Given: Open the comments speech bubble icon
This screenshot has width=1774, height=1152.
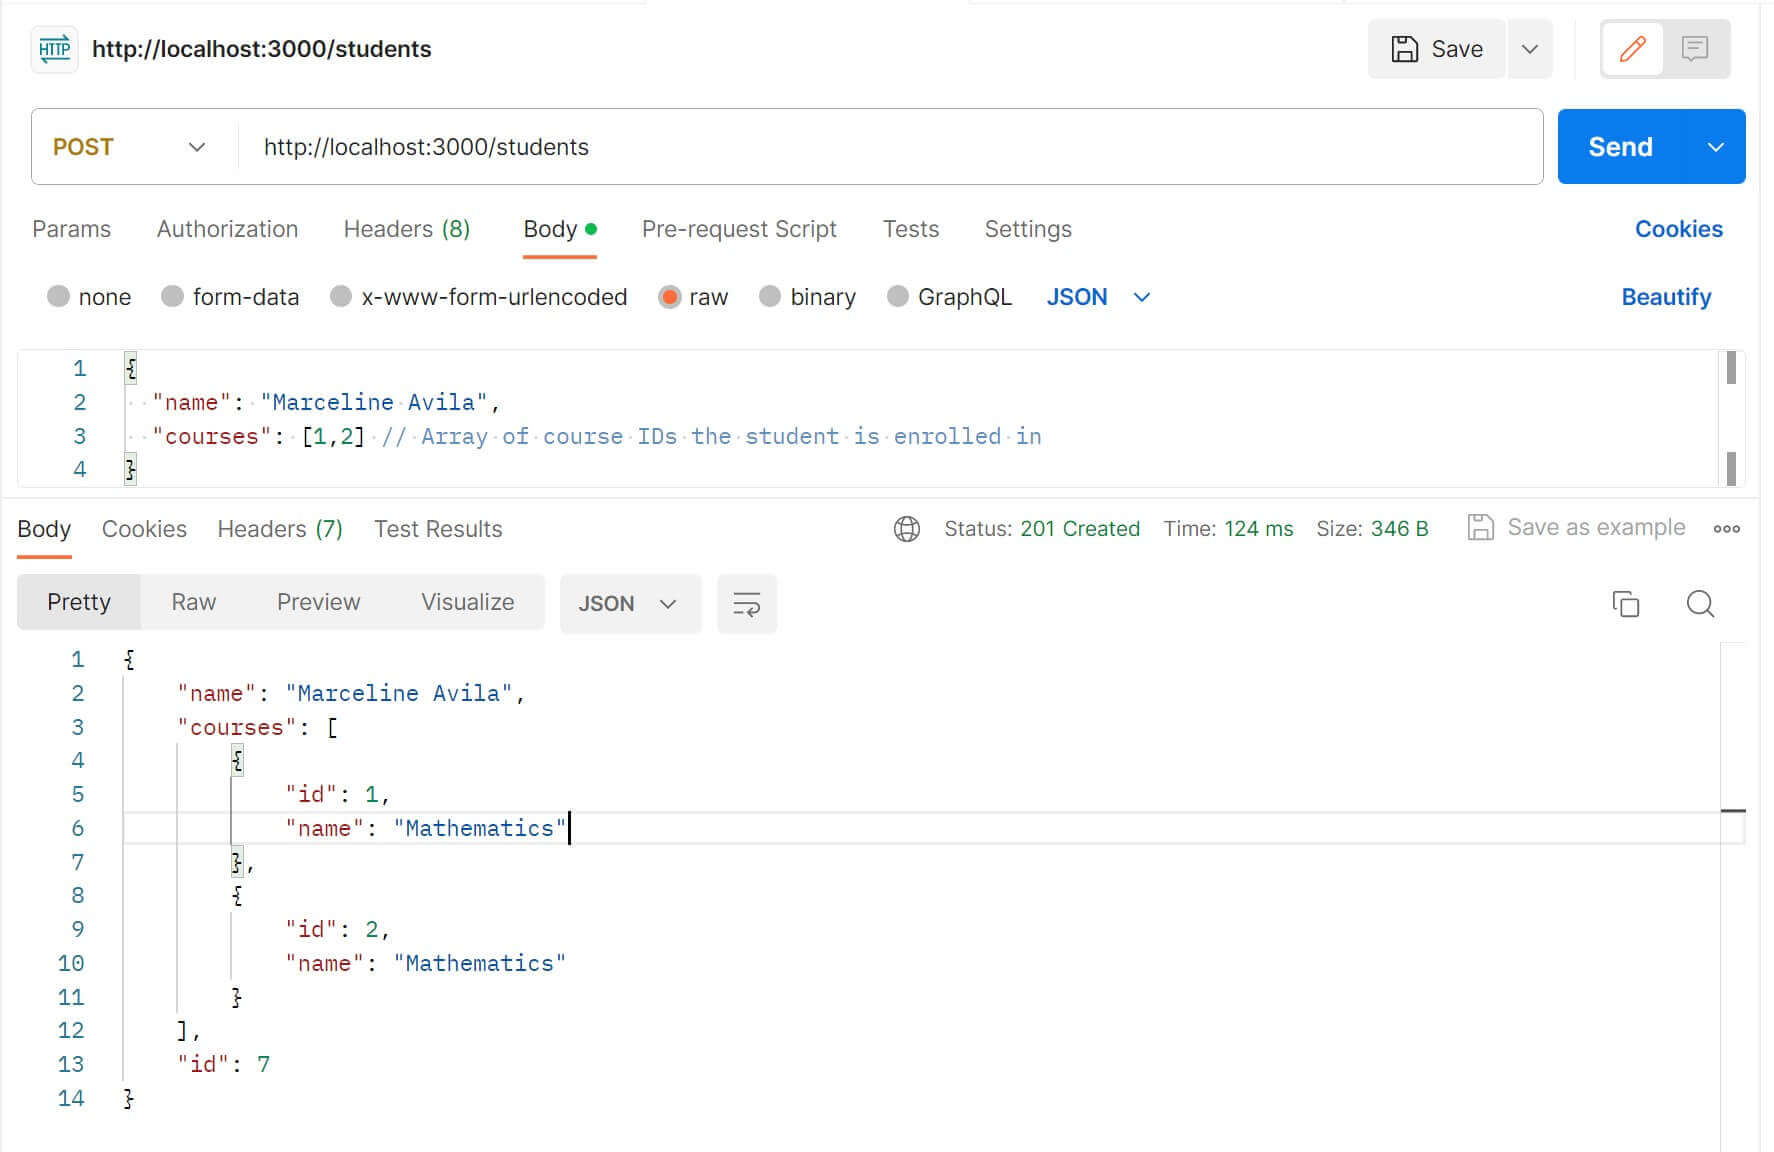Looking at the screenshot, I should coord(1695,49).
